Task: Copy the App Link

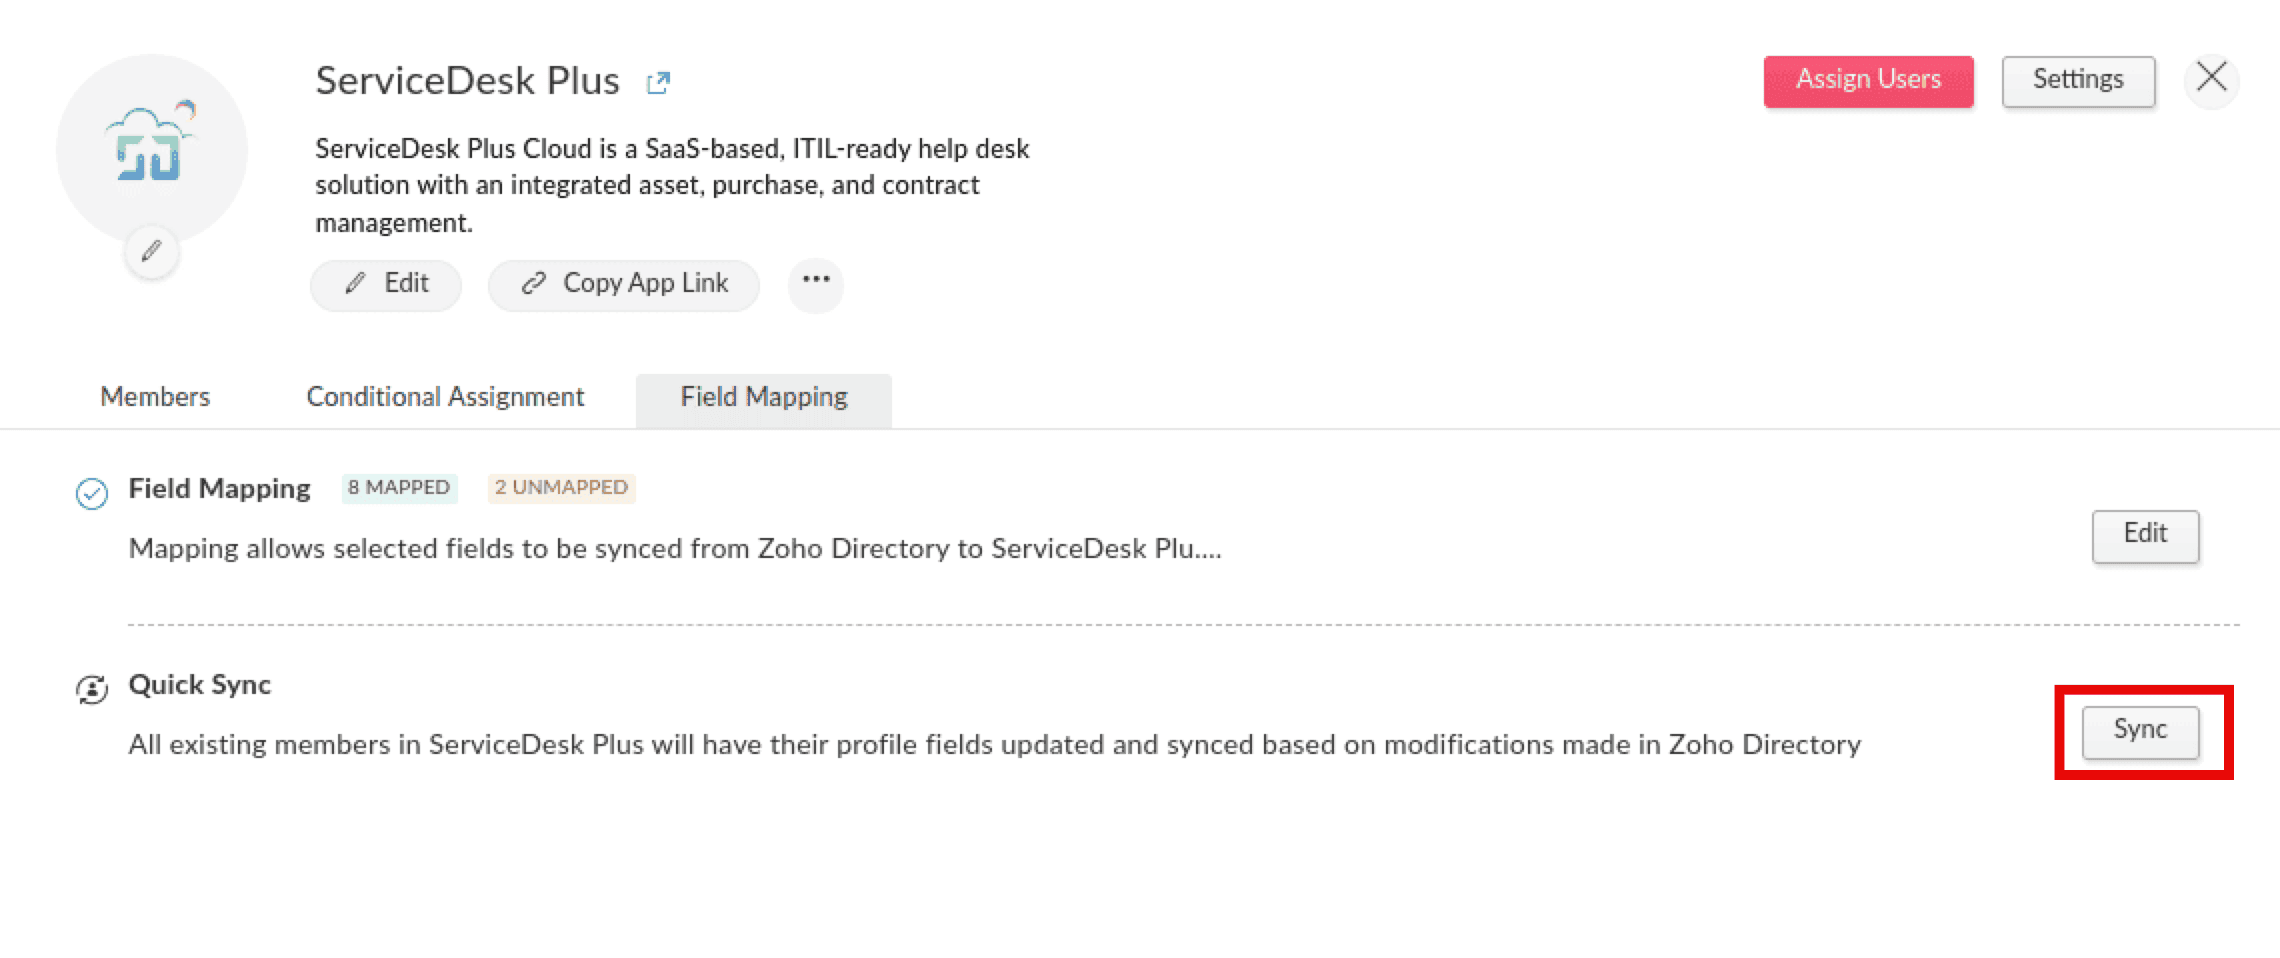Action: pos(624,284)
